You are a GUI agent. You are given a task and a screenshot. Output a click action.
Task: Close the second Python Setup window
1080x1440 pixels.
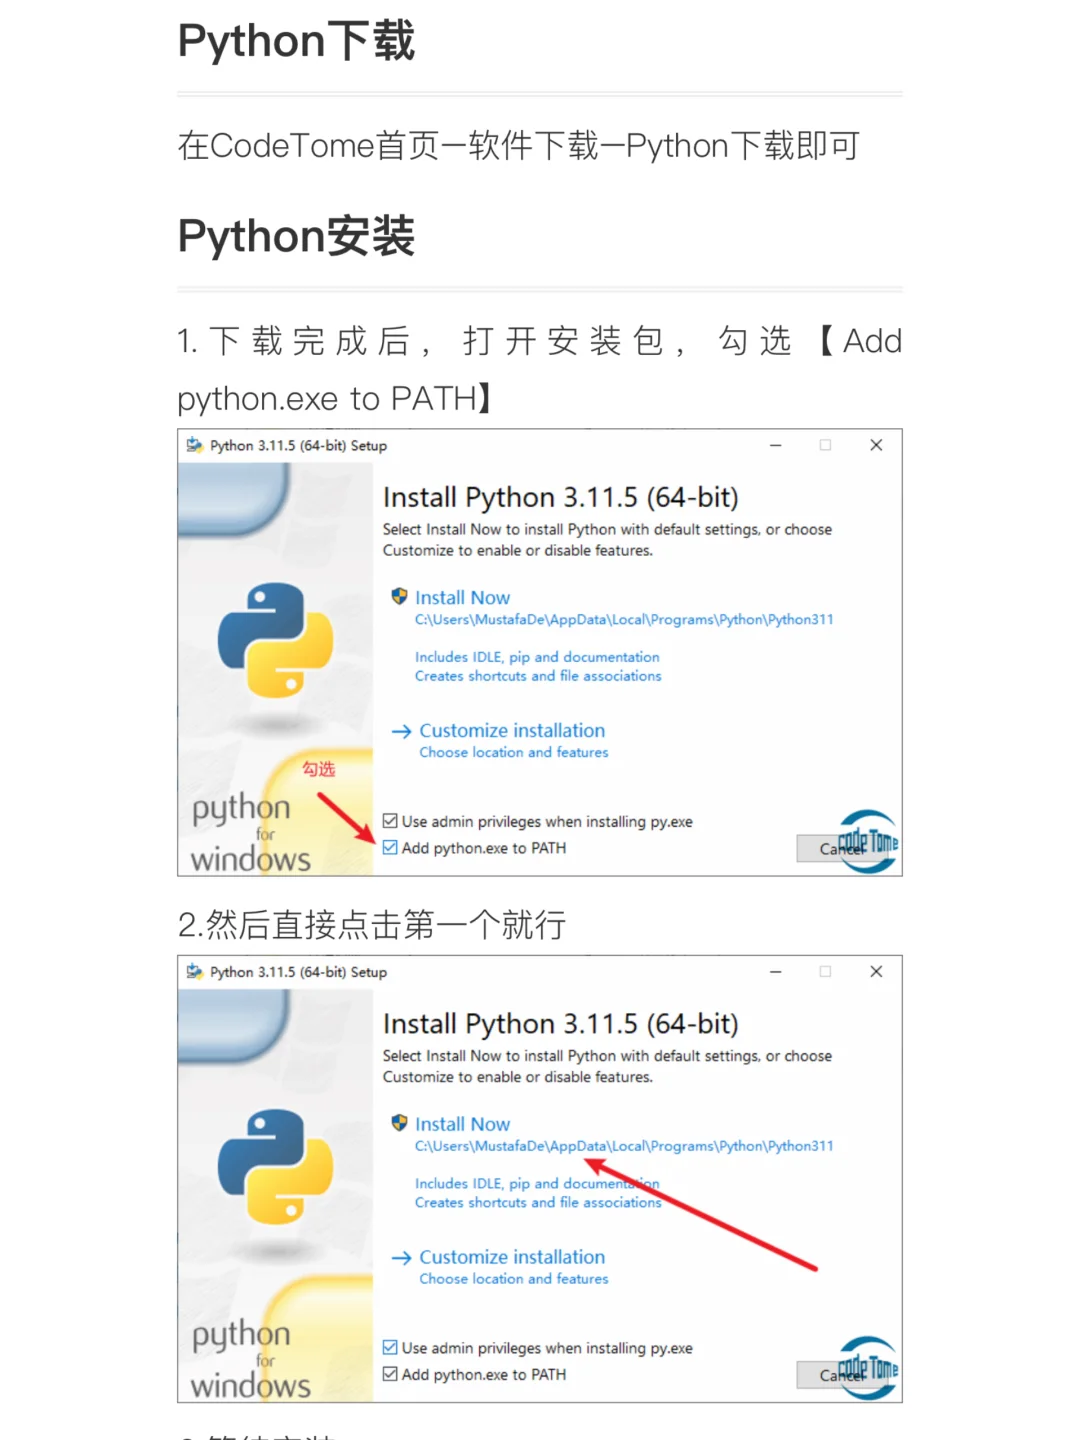click(876, 971)
